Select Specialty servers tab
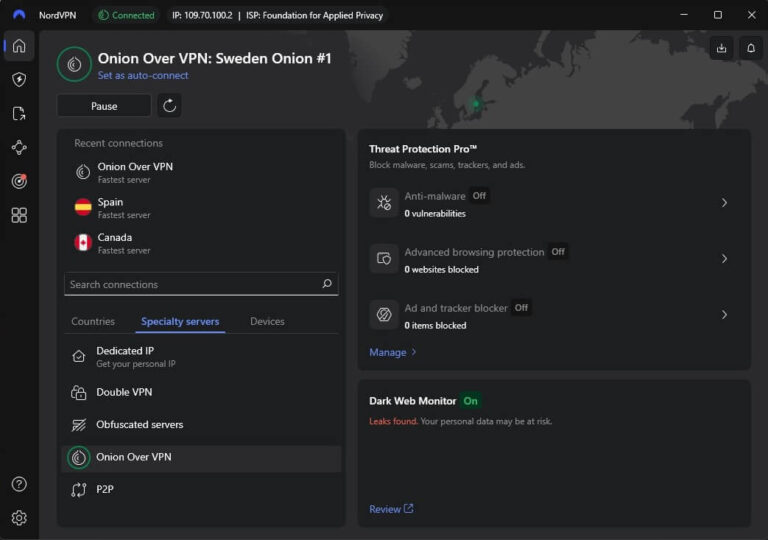Image resolution: width=768 pixels, height=540 pixels. tap(180, 321)
